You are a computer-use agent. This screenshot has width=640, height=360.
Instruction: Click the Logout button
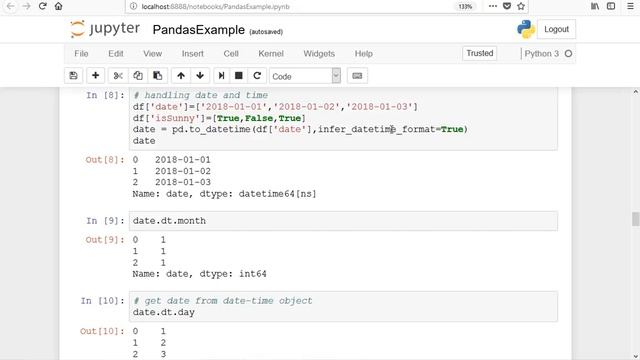pyautogui.click(x=556, y=29)
